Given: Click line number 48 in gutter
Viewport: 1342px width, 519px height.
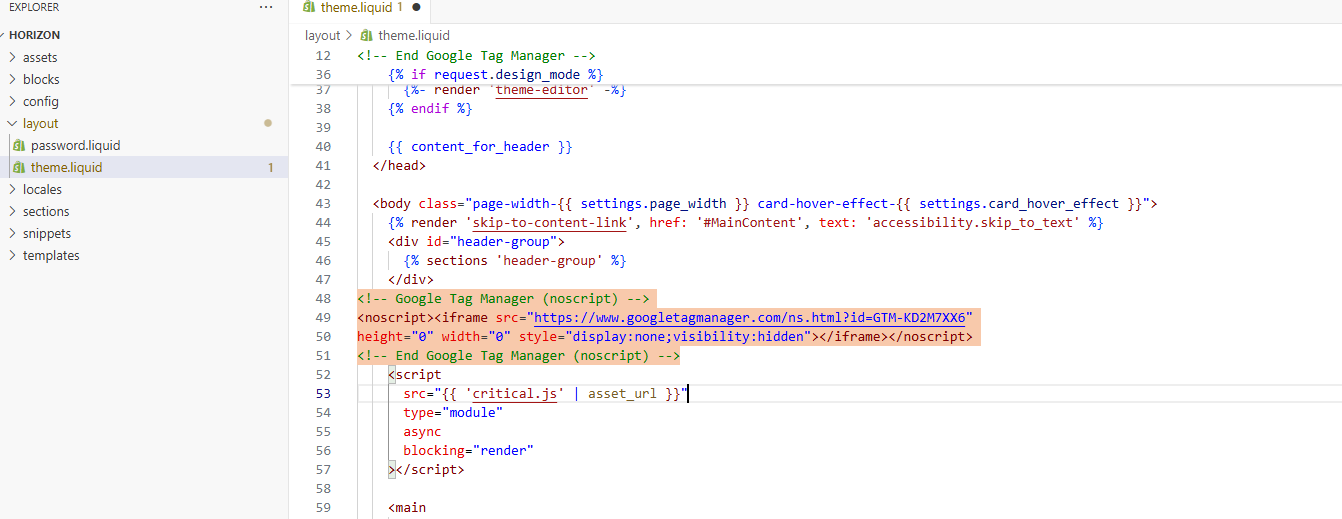Looking at the screenshot, I should click(322, 298).
